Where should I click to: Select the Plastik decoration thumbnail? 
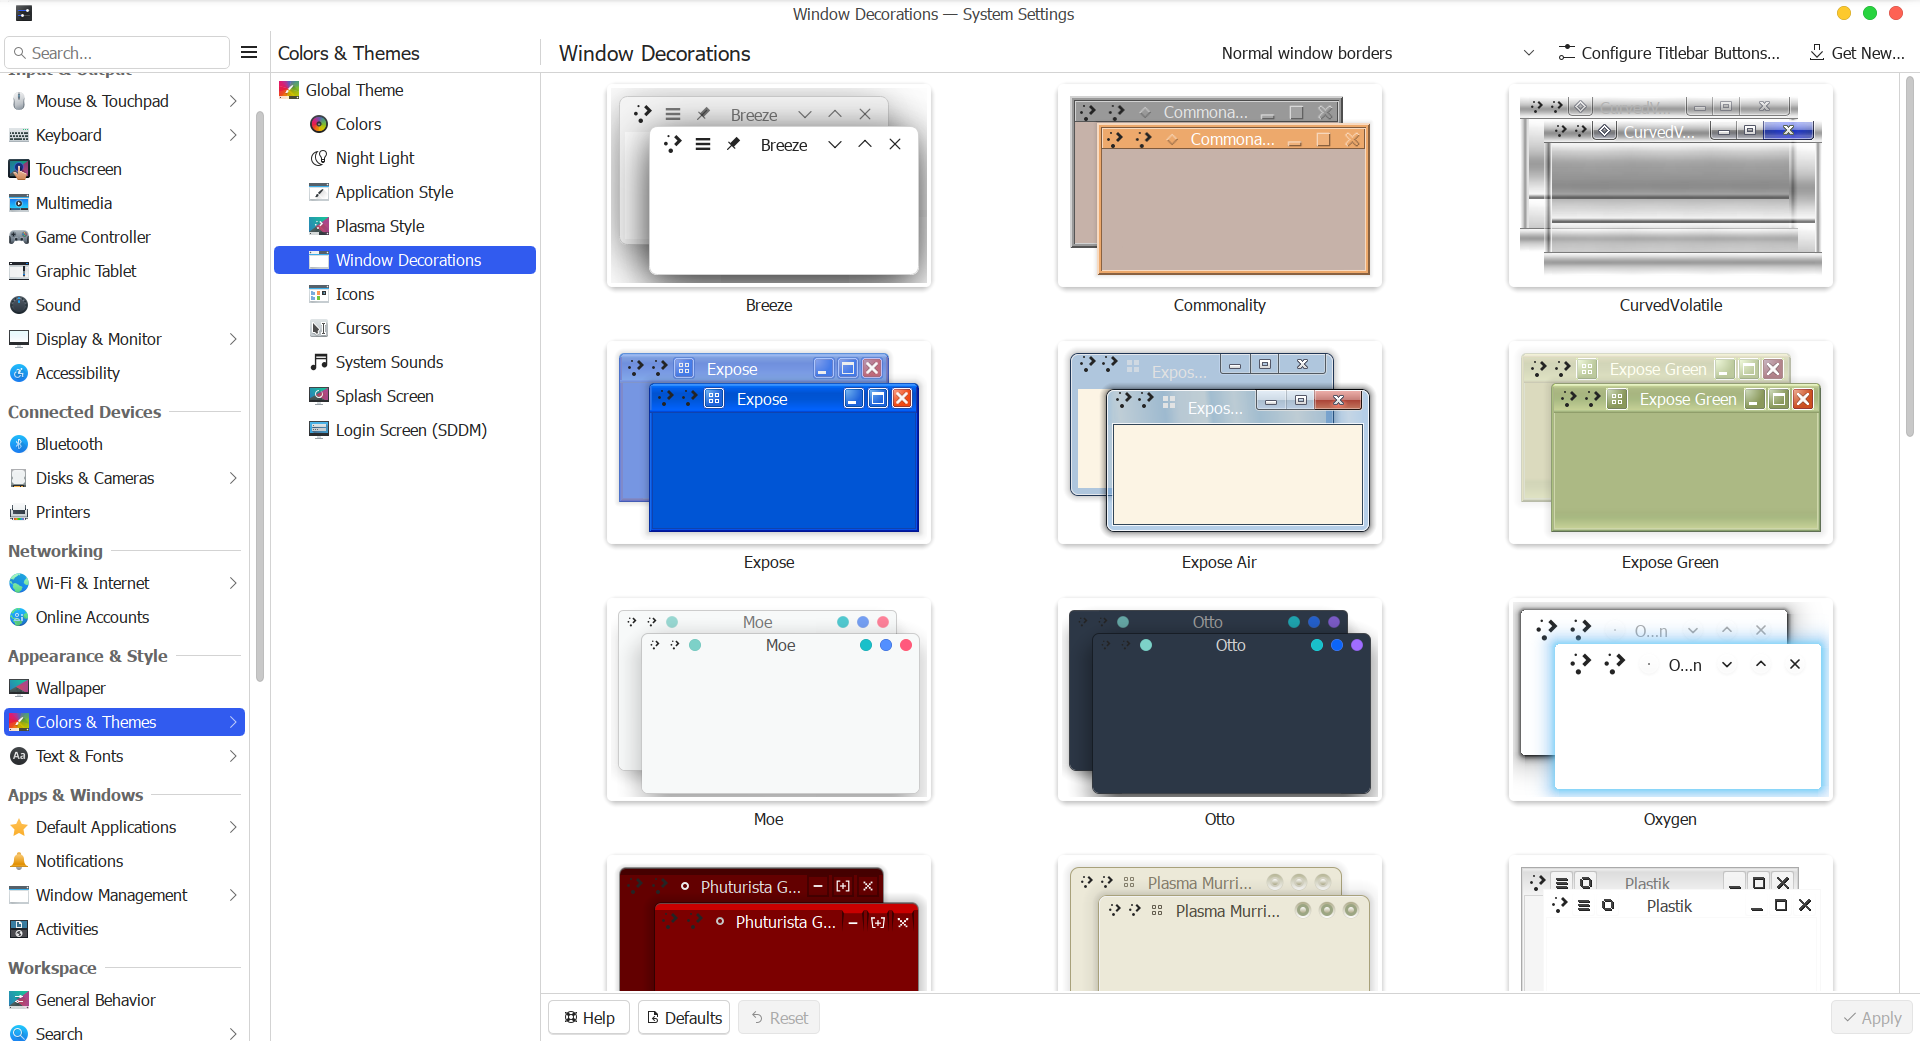point(1671,925)
